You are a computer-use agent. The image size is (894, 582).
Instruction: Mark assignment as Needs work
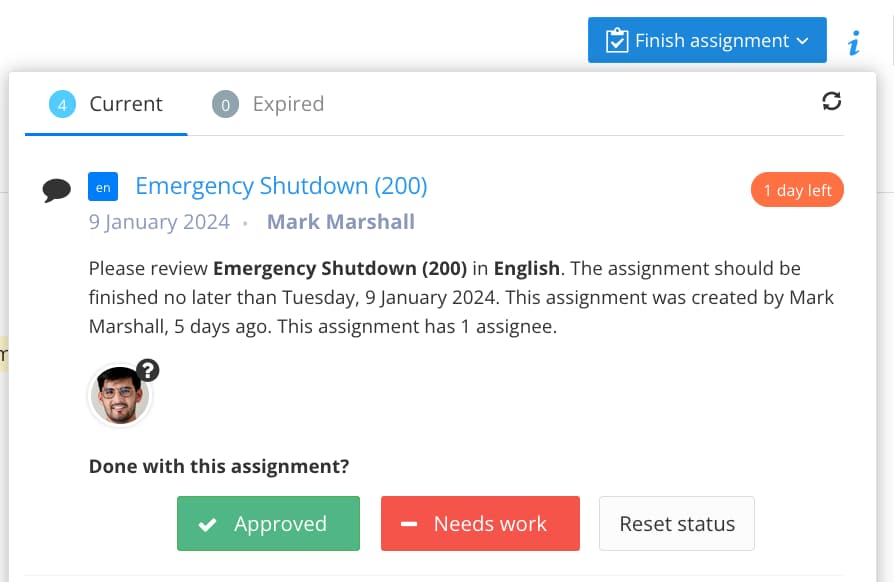point(480,523)
